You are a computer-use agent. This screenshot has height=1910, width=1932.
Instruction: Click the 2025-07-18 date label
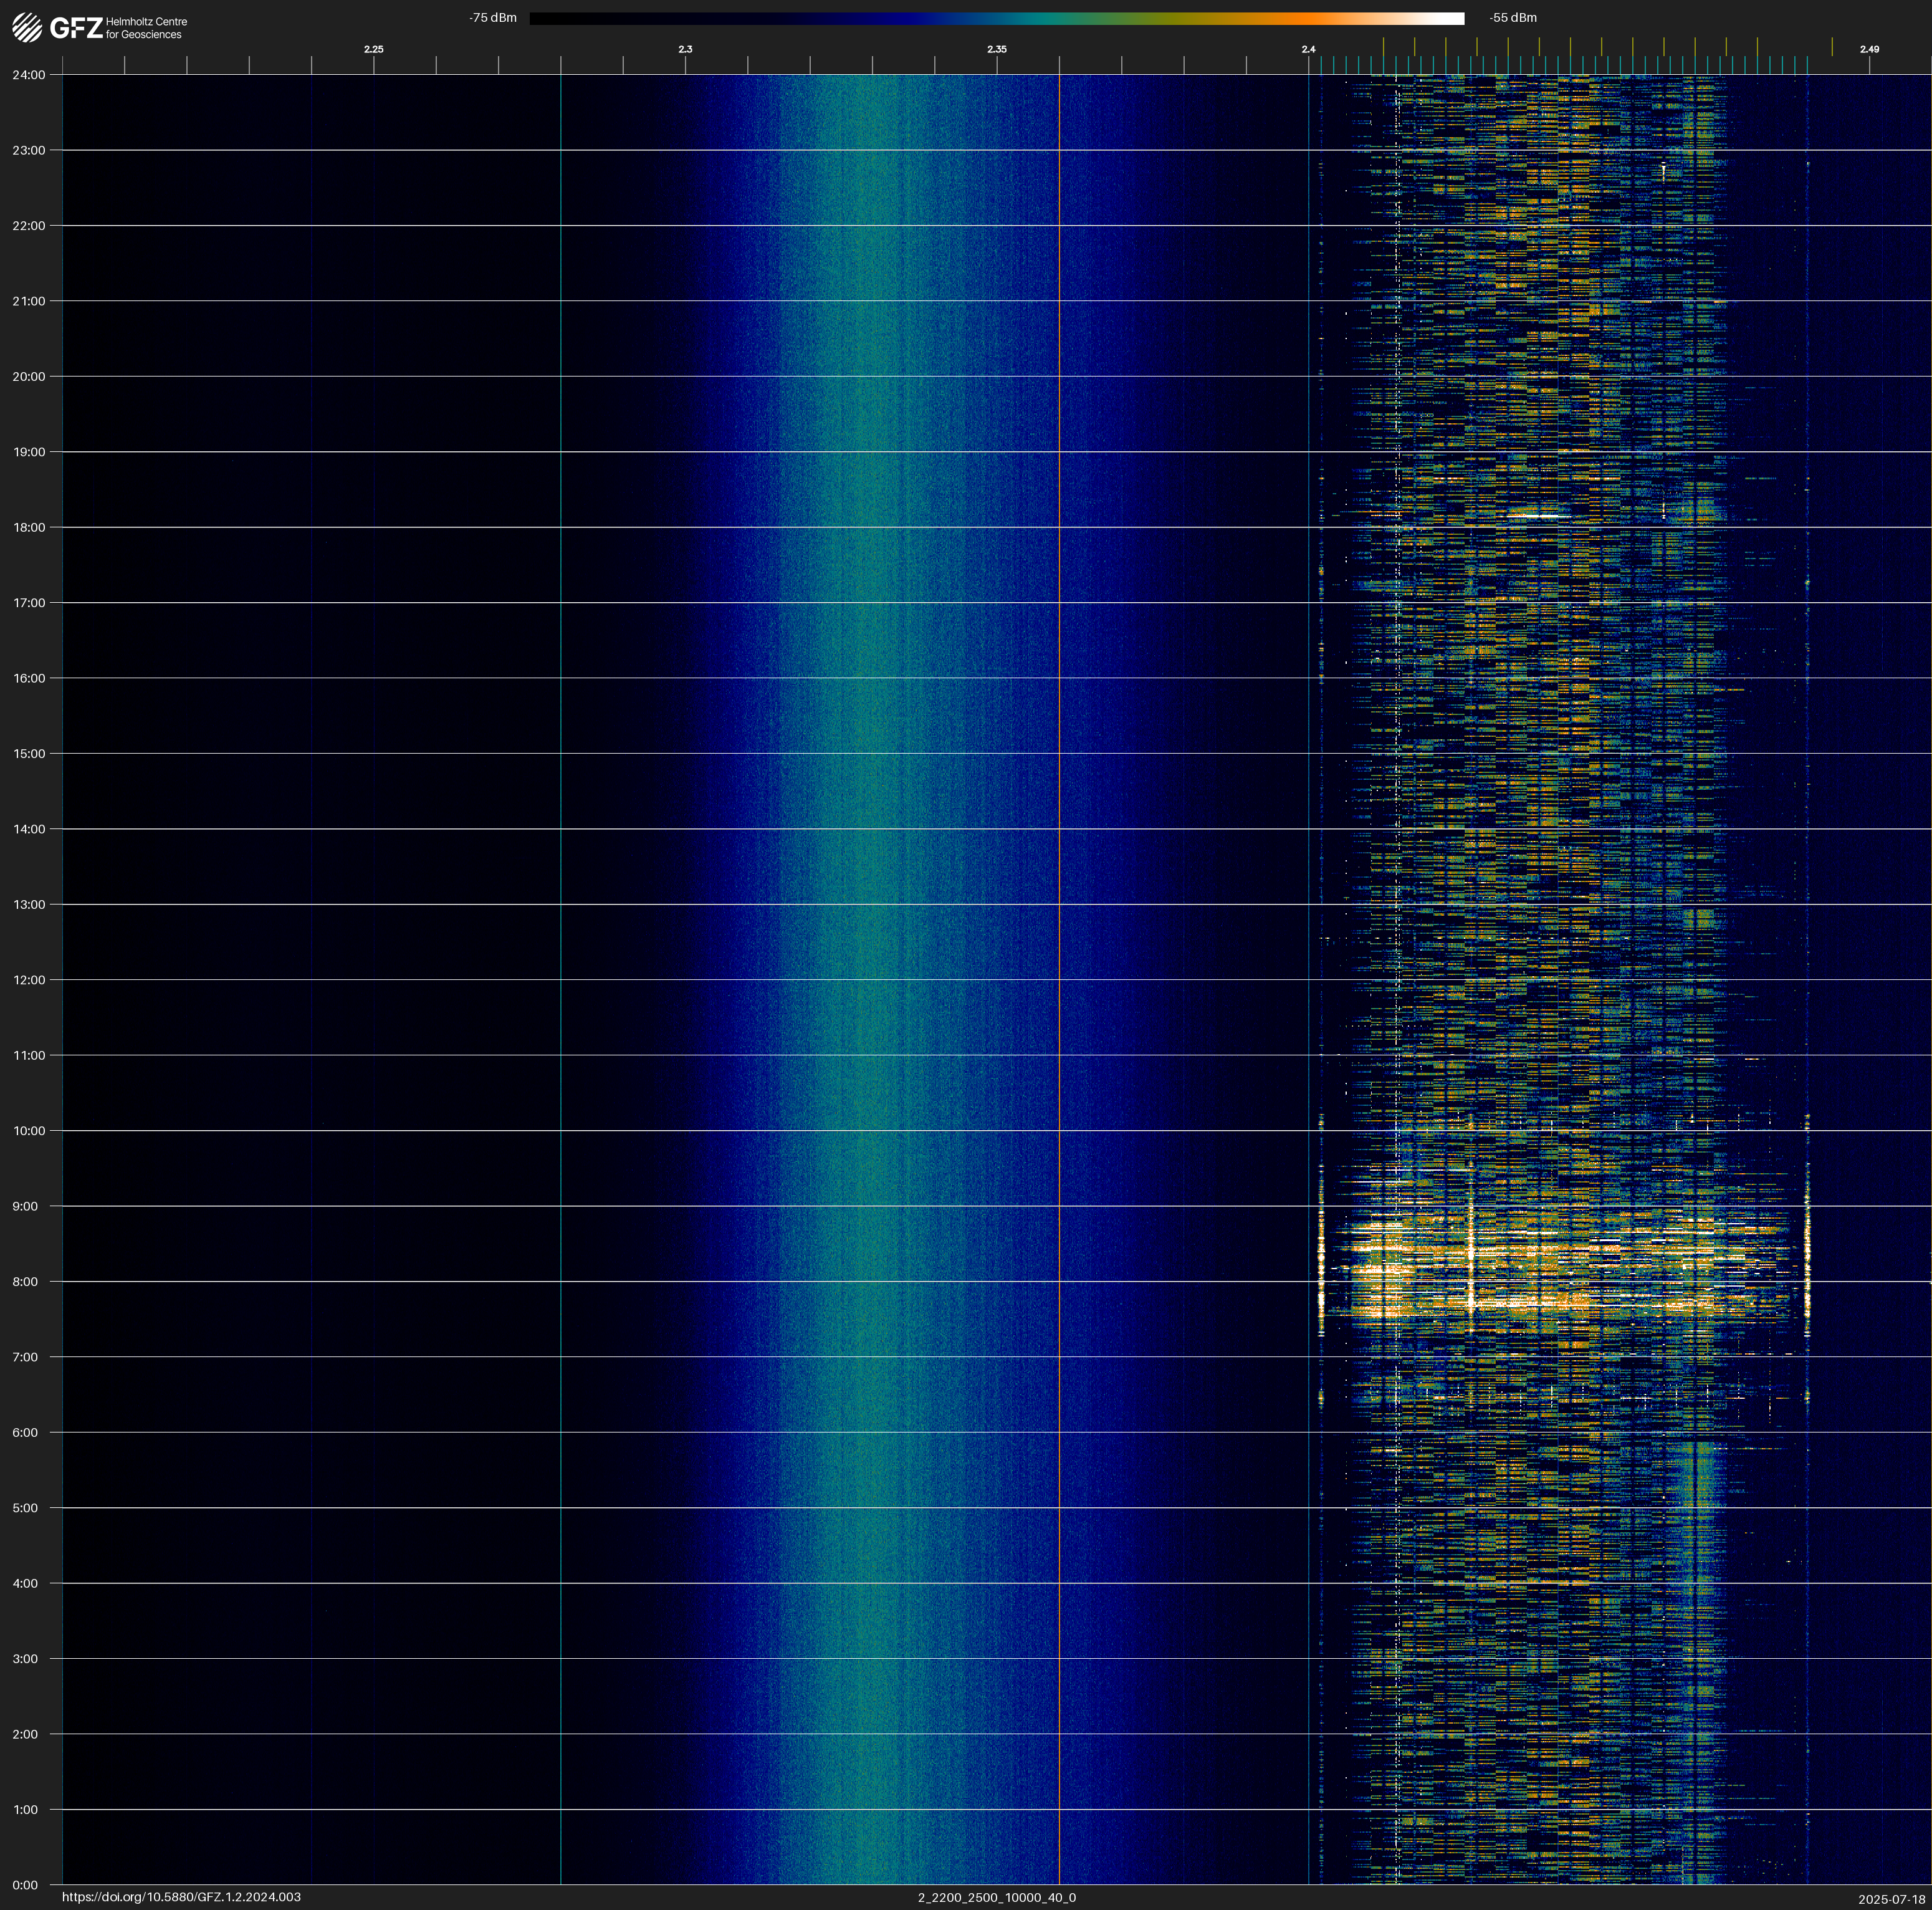click(x=1891, y=1899)
